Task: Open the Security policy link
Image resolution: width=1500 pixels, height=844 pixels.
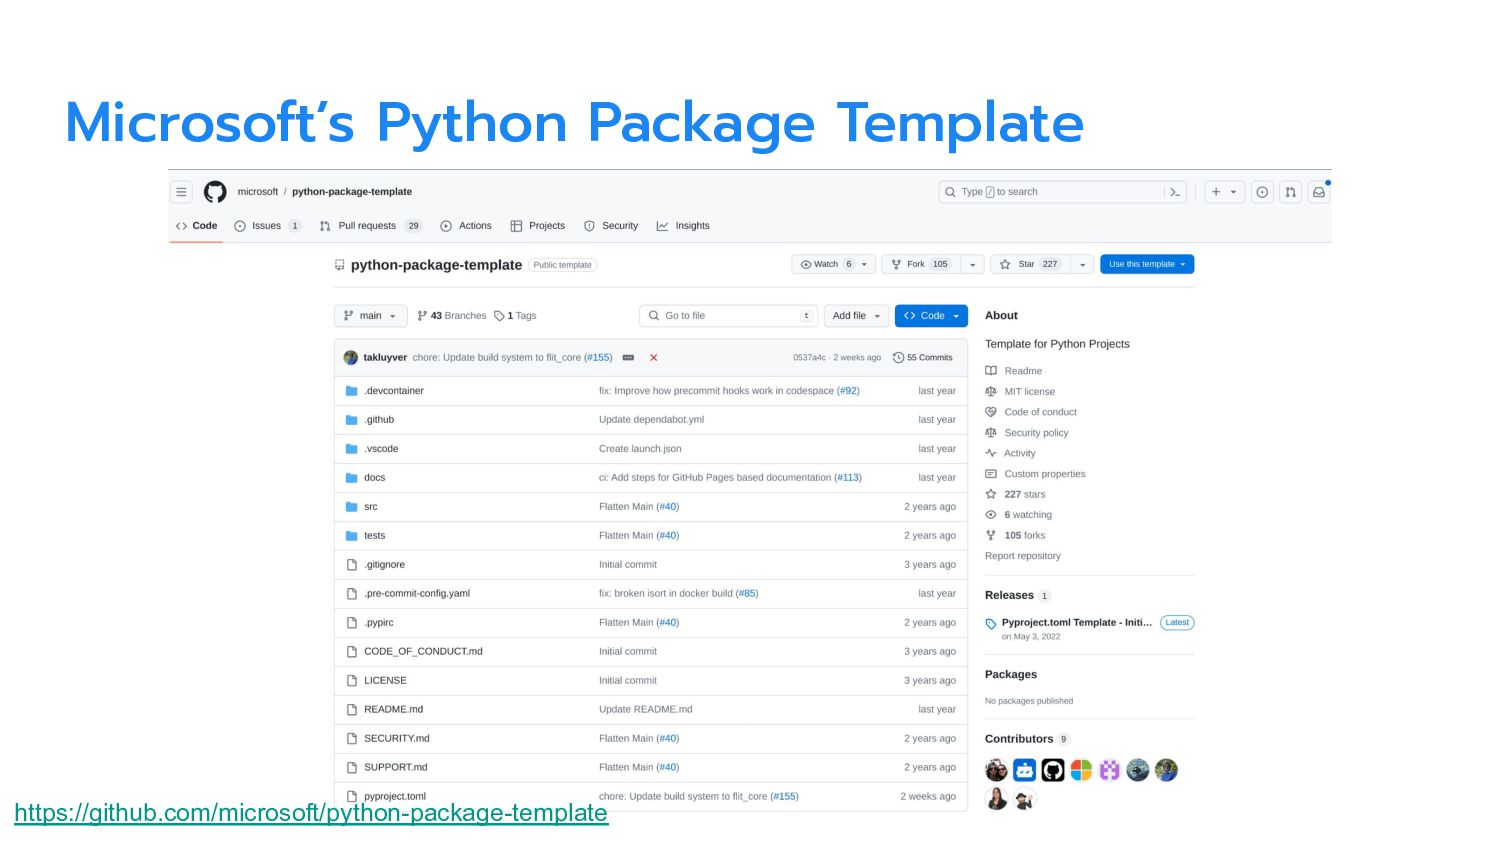Action: click(x=1027, y=433)
